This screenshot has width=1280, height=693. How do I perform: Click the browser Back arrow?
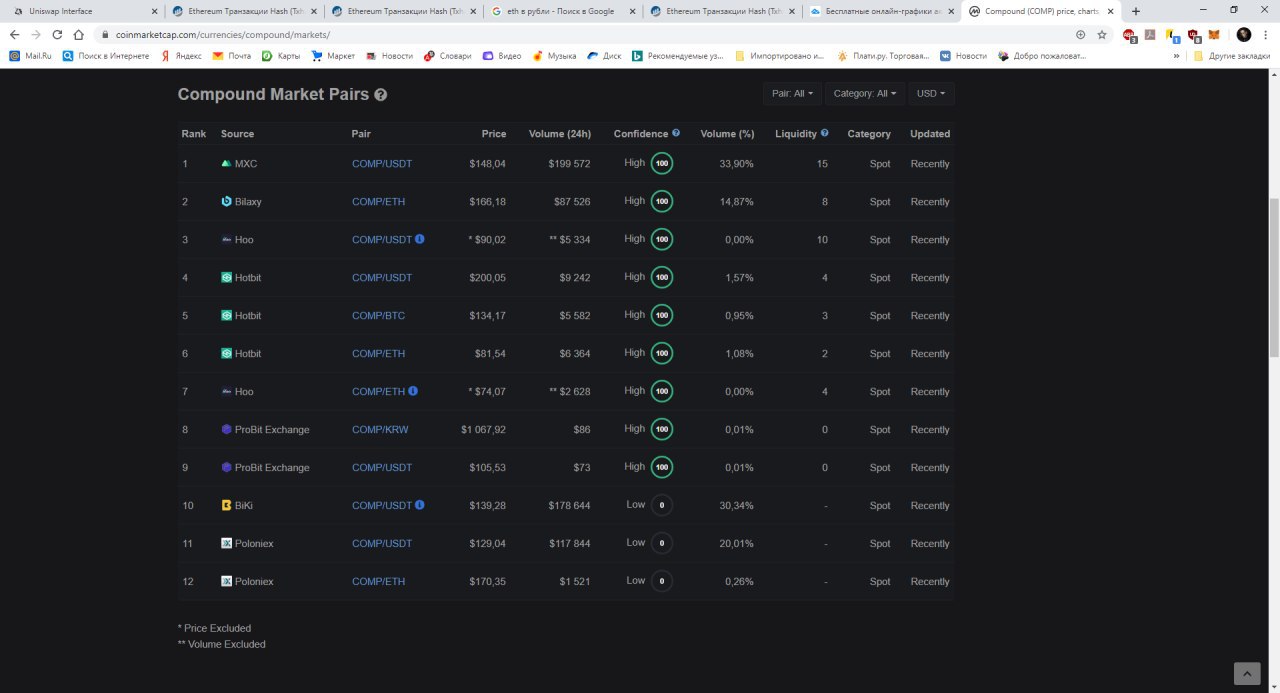click(x=14, y=34)
